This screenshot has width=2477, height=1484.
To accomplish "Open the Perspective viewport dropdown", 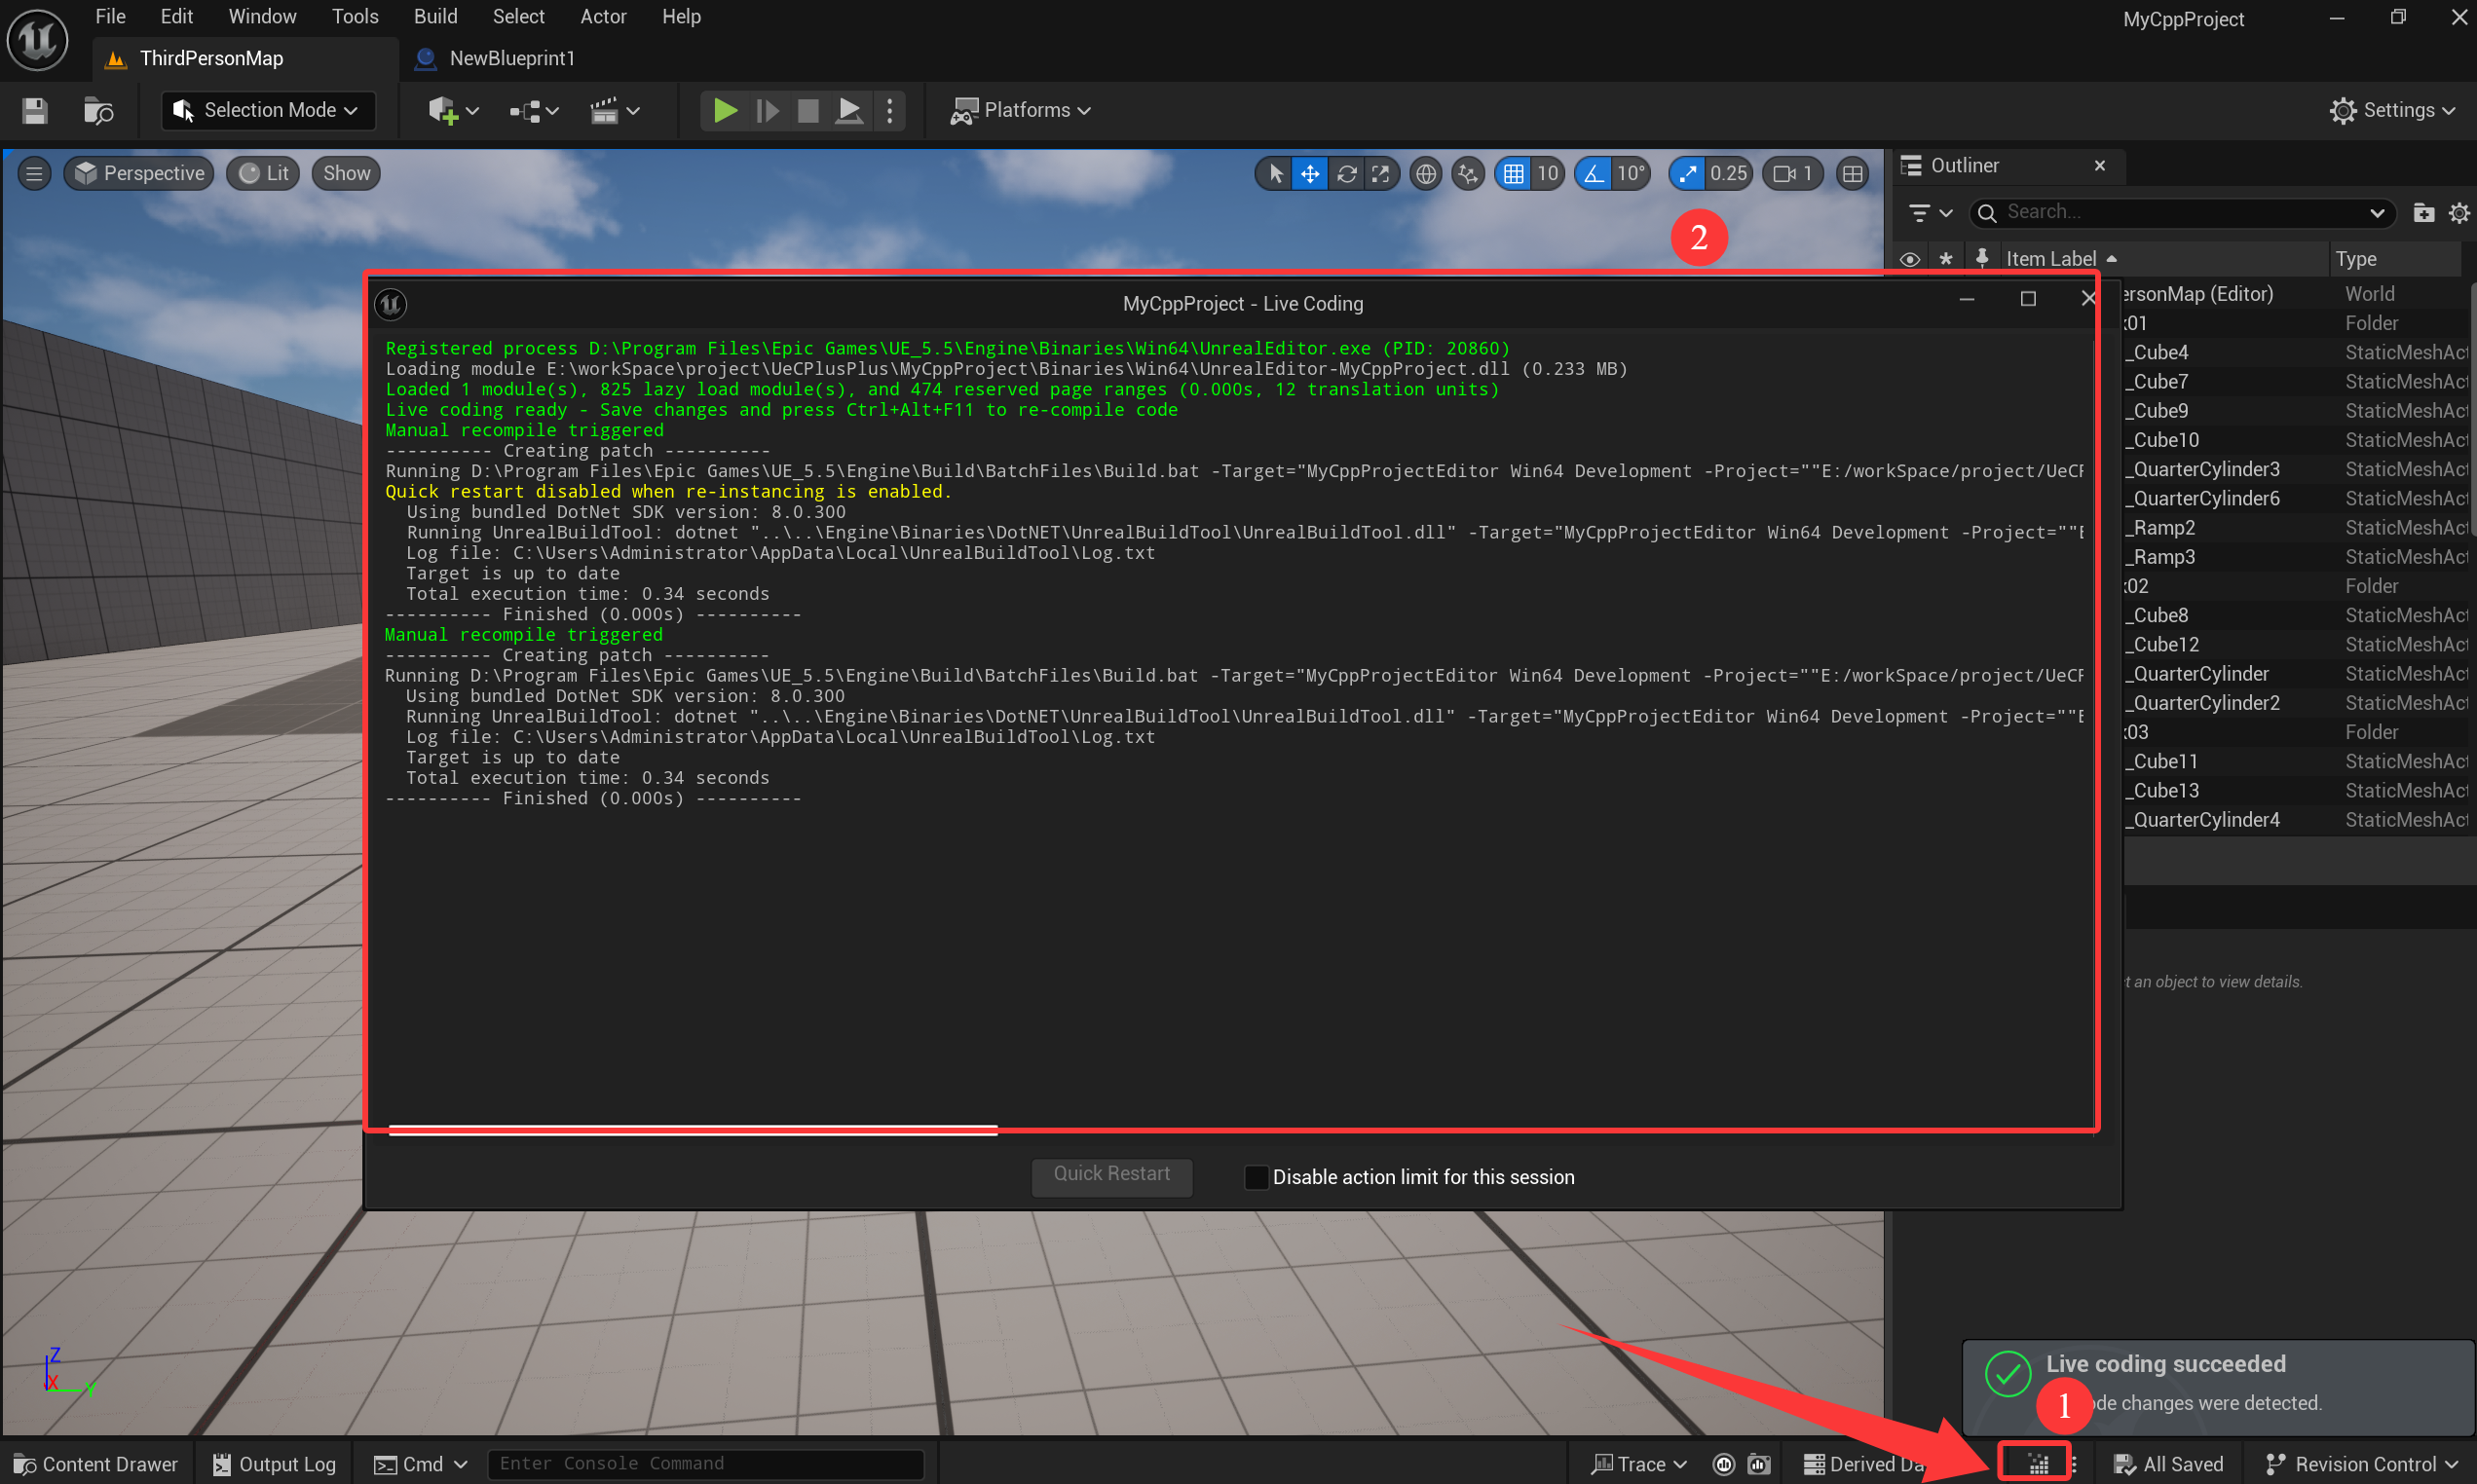I will [138, 173].
